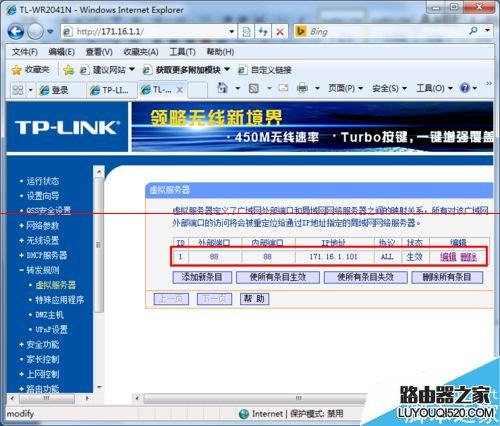This screenshot has height=426, width=500.
Task: Open the 建议网站 favorites link
Action: [107, 70]
